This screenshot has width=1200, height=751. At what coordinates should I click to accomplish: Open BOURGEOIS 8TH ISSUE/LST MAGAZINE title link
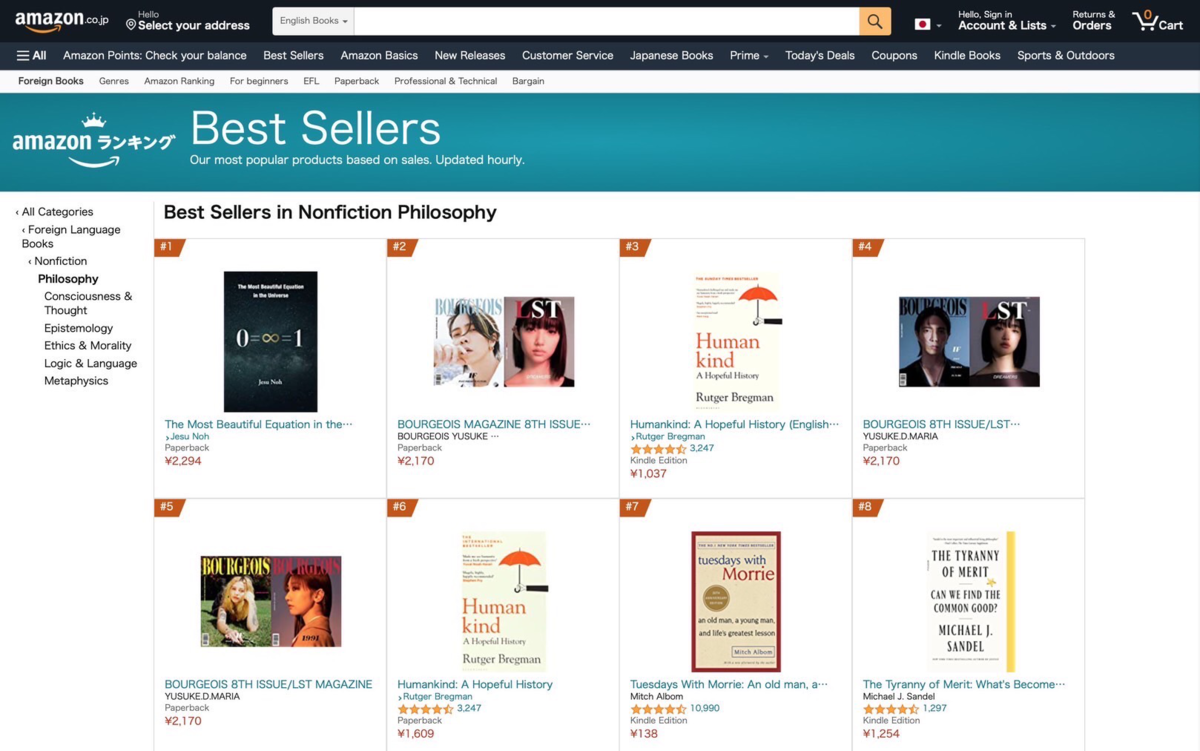[x=268, y=684]
